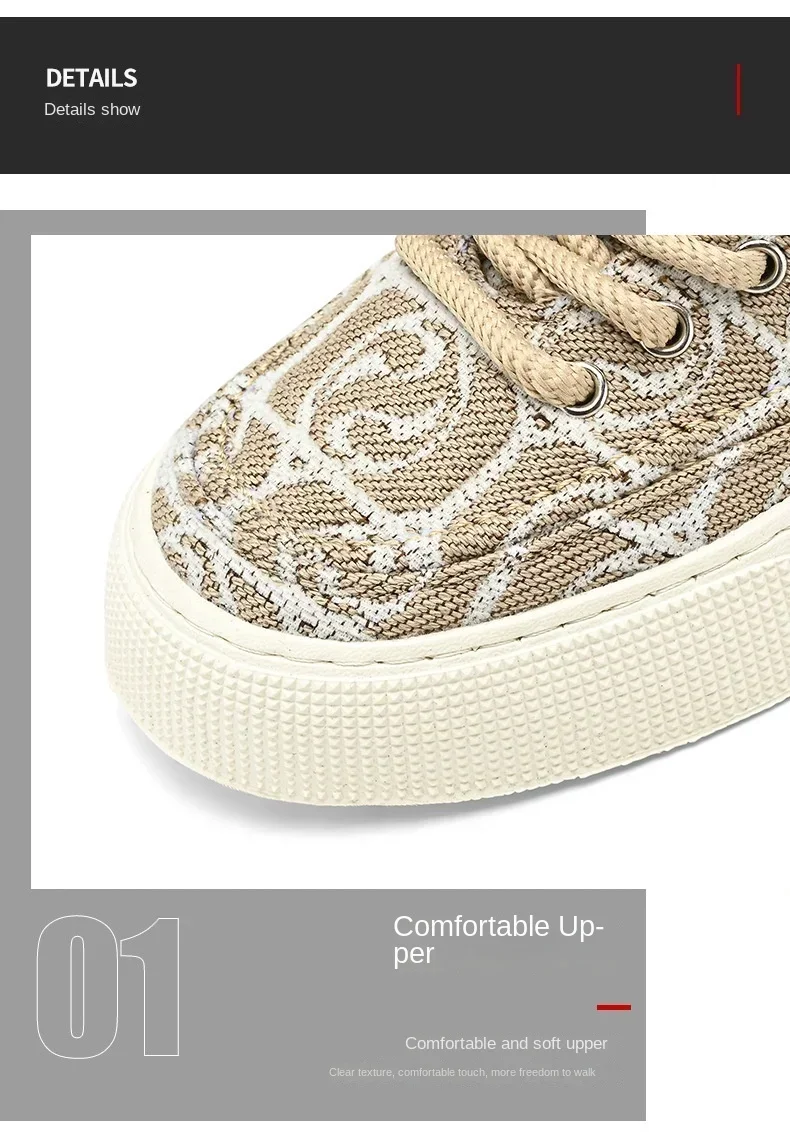Image resolution: width=790 pixels, height=1138 pixels.
Task: Click the DETAILS heading text
Action: [91, 78]
